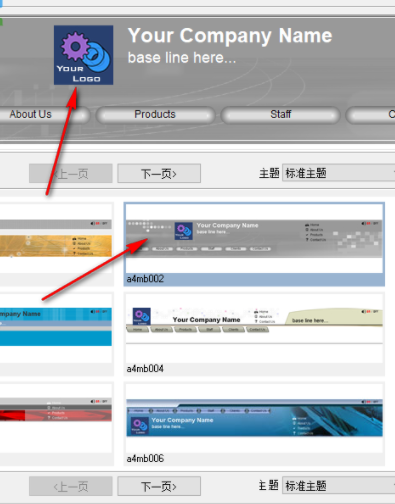Screen dimensions: 395x504
Task: Open the Products navigation button
Action: [x=155, y=114]
